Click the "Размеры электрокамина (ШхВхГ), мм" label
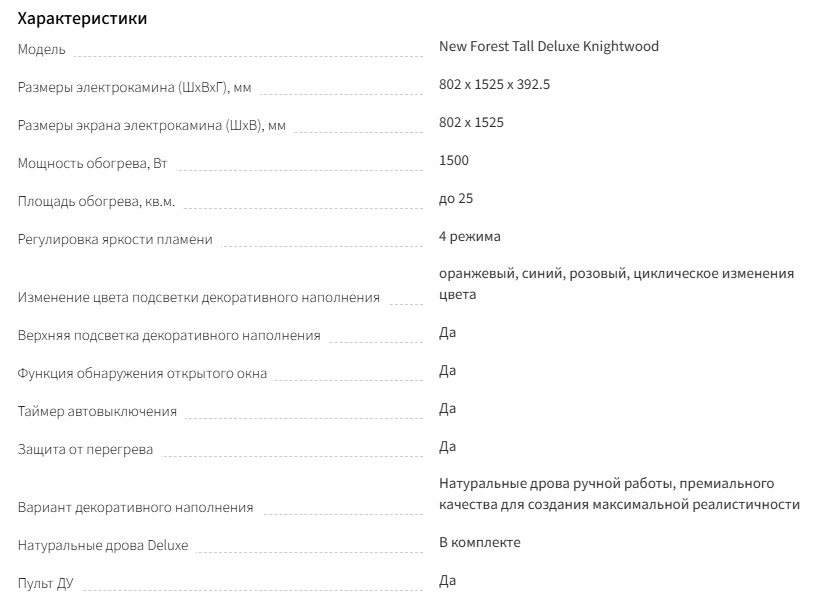The image size is (826, 604). [x=135, y=88]
